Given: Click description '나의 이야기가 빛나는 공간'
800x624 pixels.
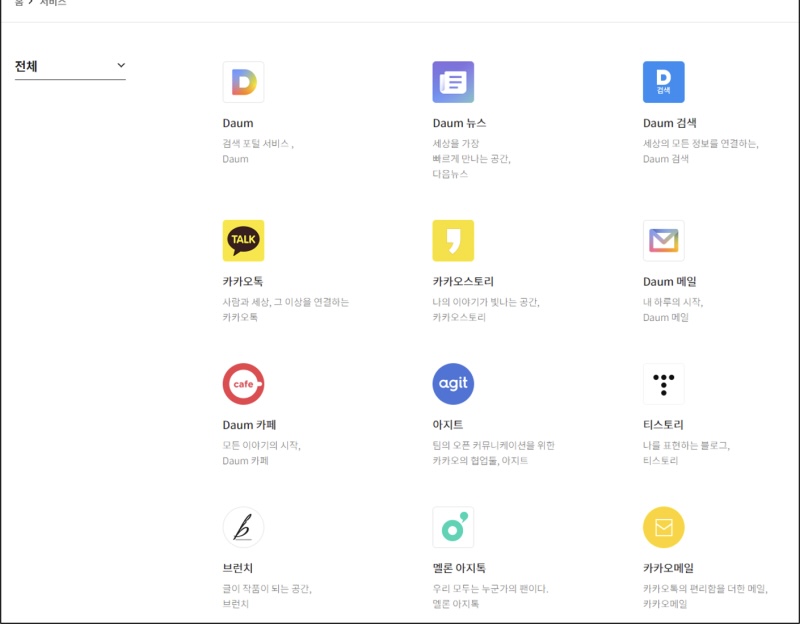Looking at the screenshot, I should click(486, 302).
